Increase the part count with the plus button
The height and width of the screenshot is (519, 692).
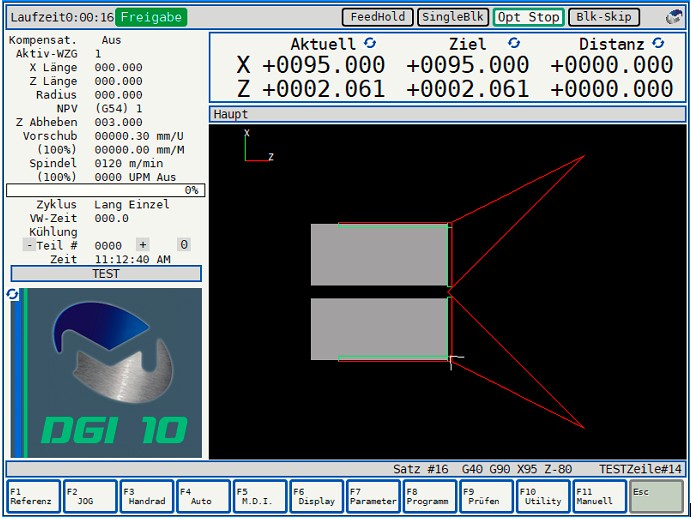tap(143, 244)
